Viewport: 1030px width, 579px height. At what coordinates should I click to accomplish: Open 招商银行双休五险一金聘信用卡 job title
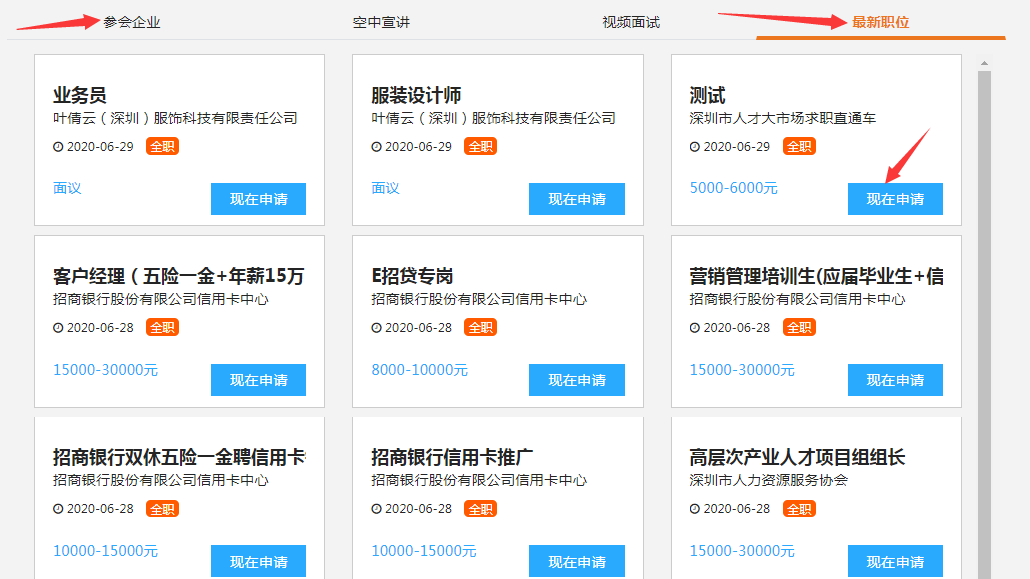[x=179, y=457]
